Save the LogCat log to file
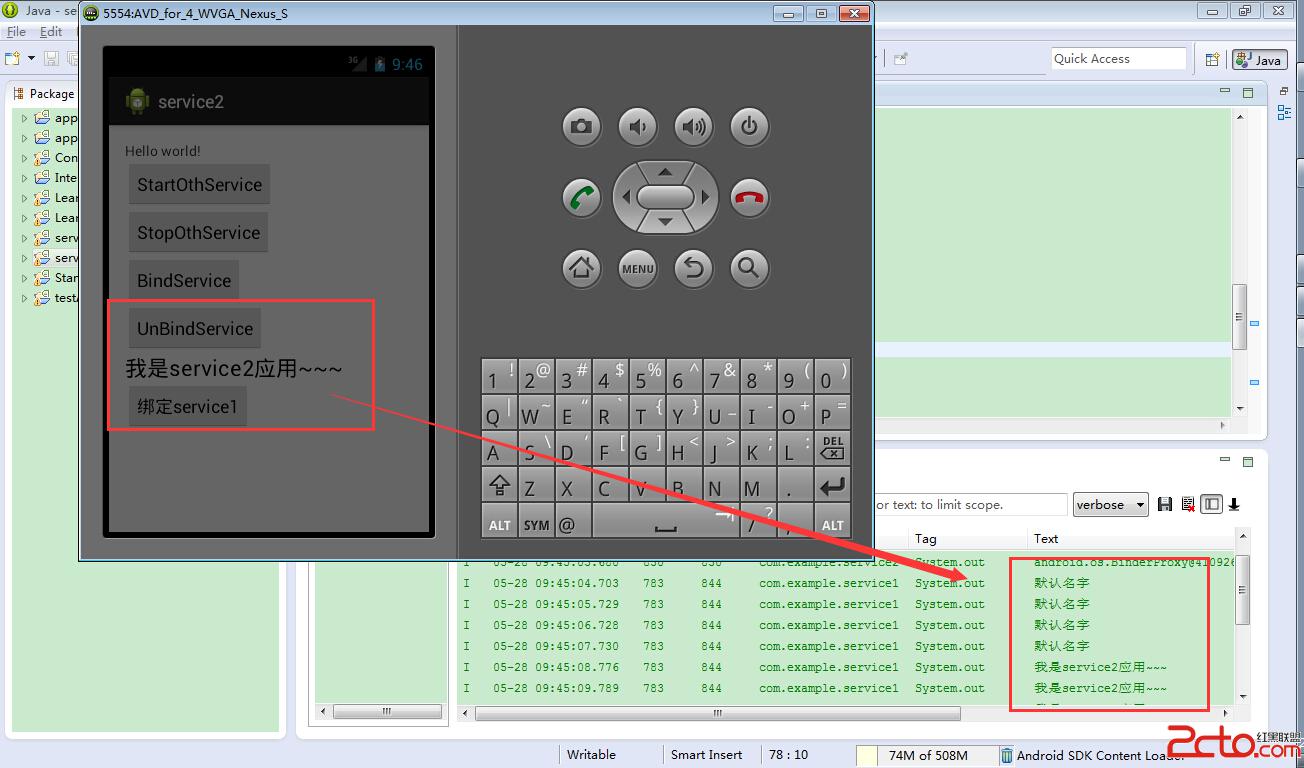The image size is (1304, 768). (1165, 505)
